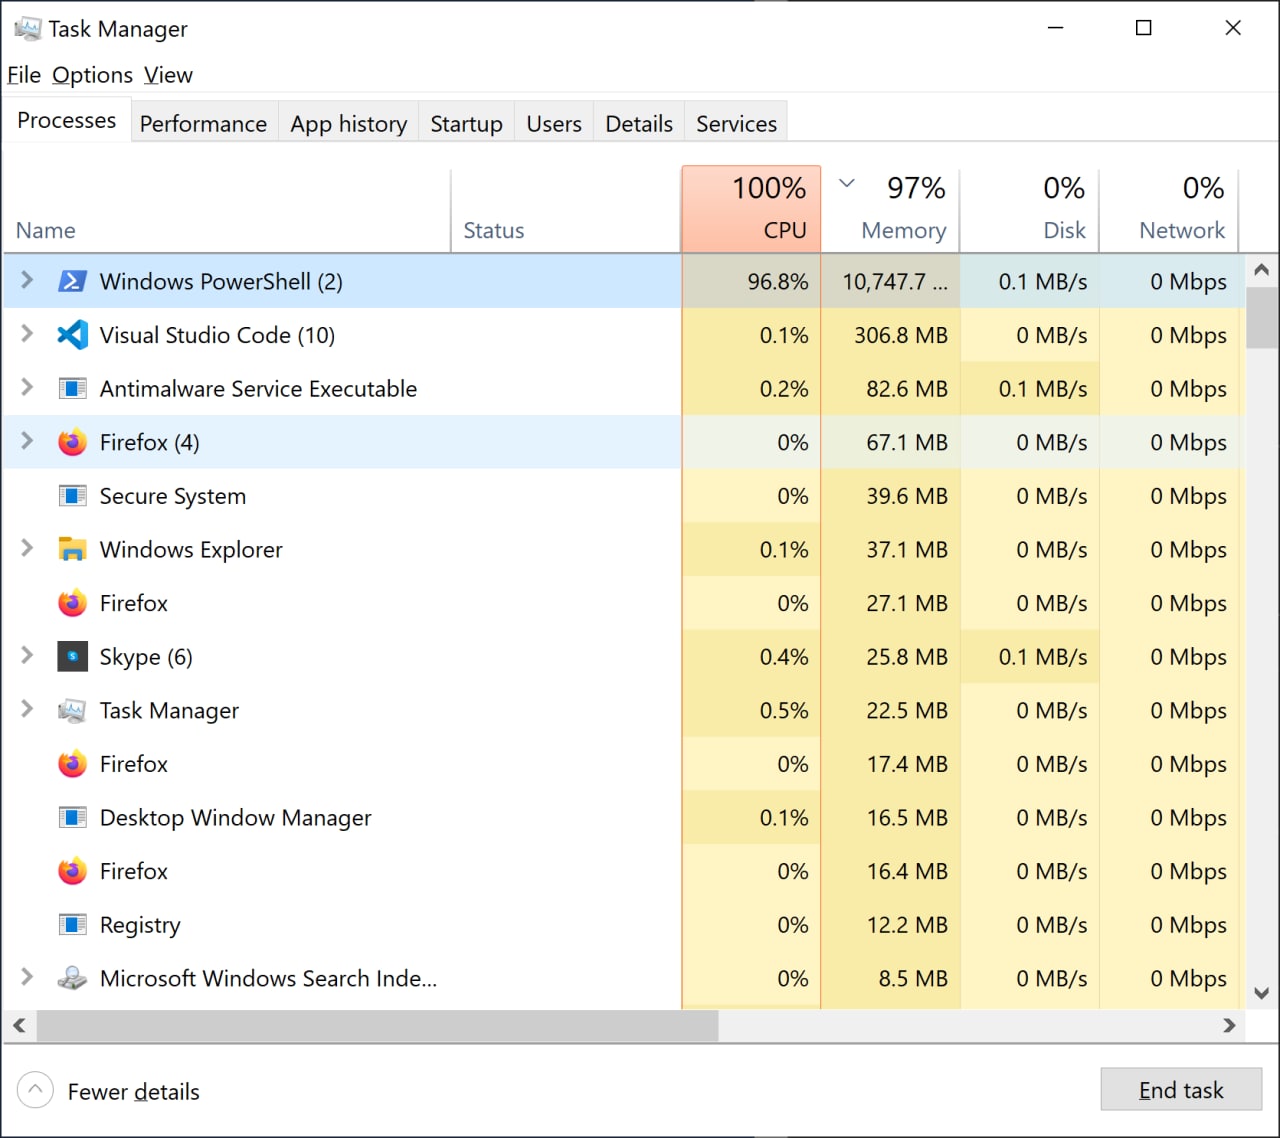Expand the Windows Explorer entry
1280x1138 pixels.
point(27,548)
